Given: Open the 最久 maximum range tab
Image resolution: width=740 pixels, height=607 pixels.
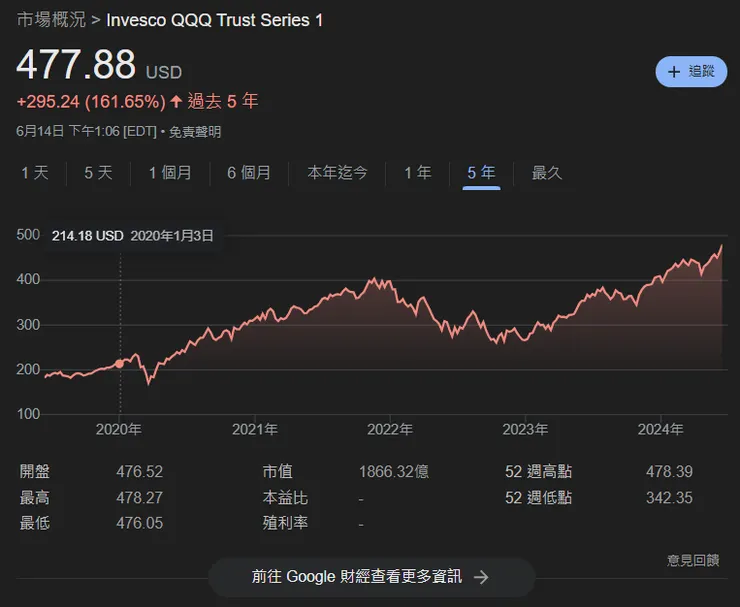Looking at the screenshot, I should (547, 173).
